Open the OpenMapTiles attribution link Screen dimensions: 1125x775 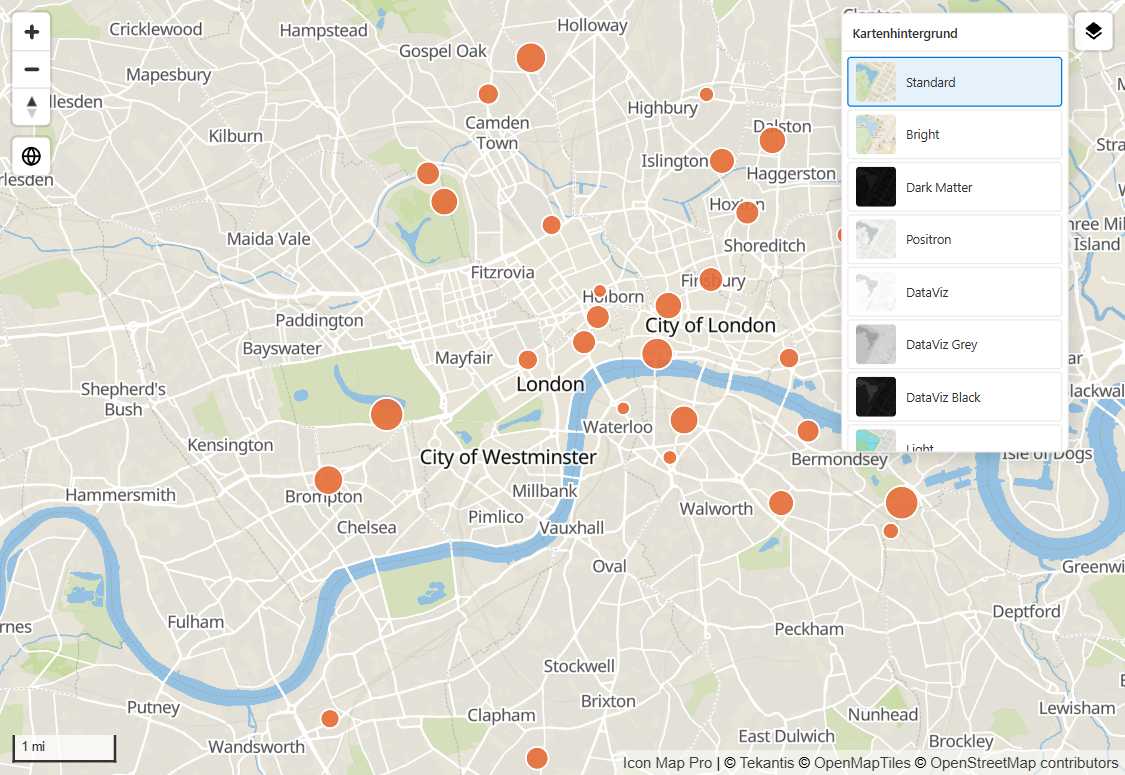(862, 763)
